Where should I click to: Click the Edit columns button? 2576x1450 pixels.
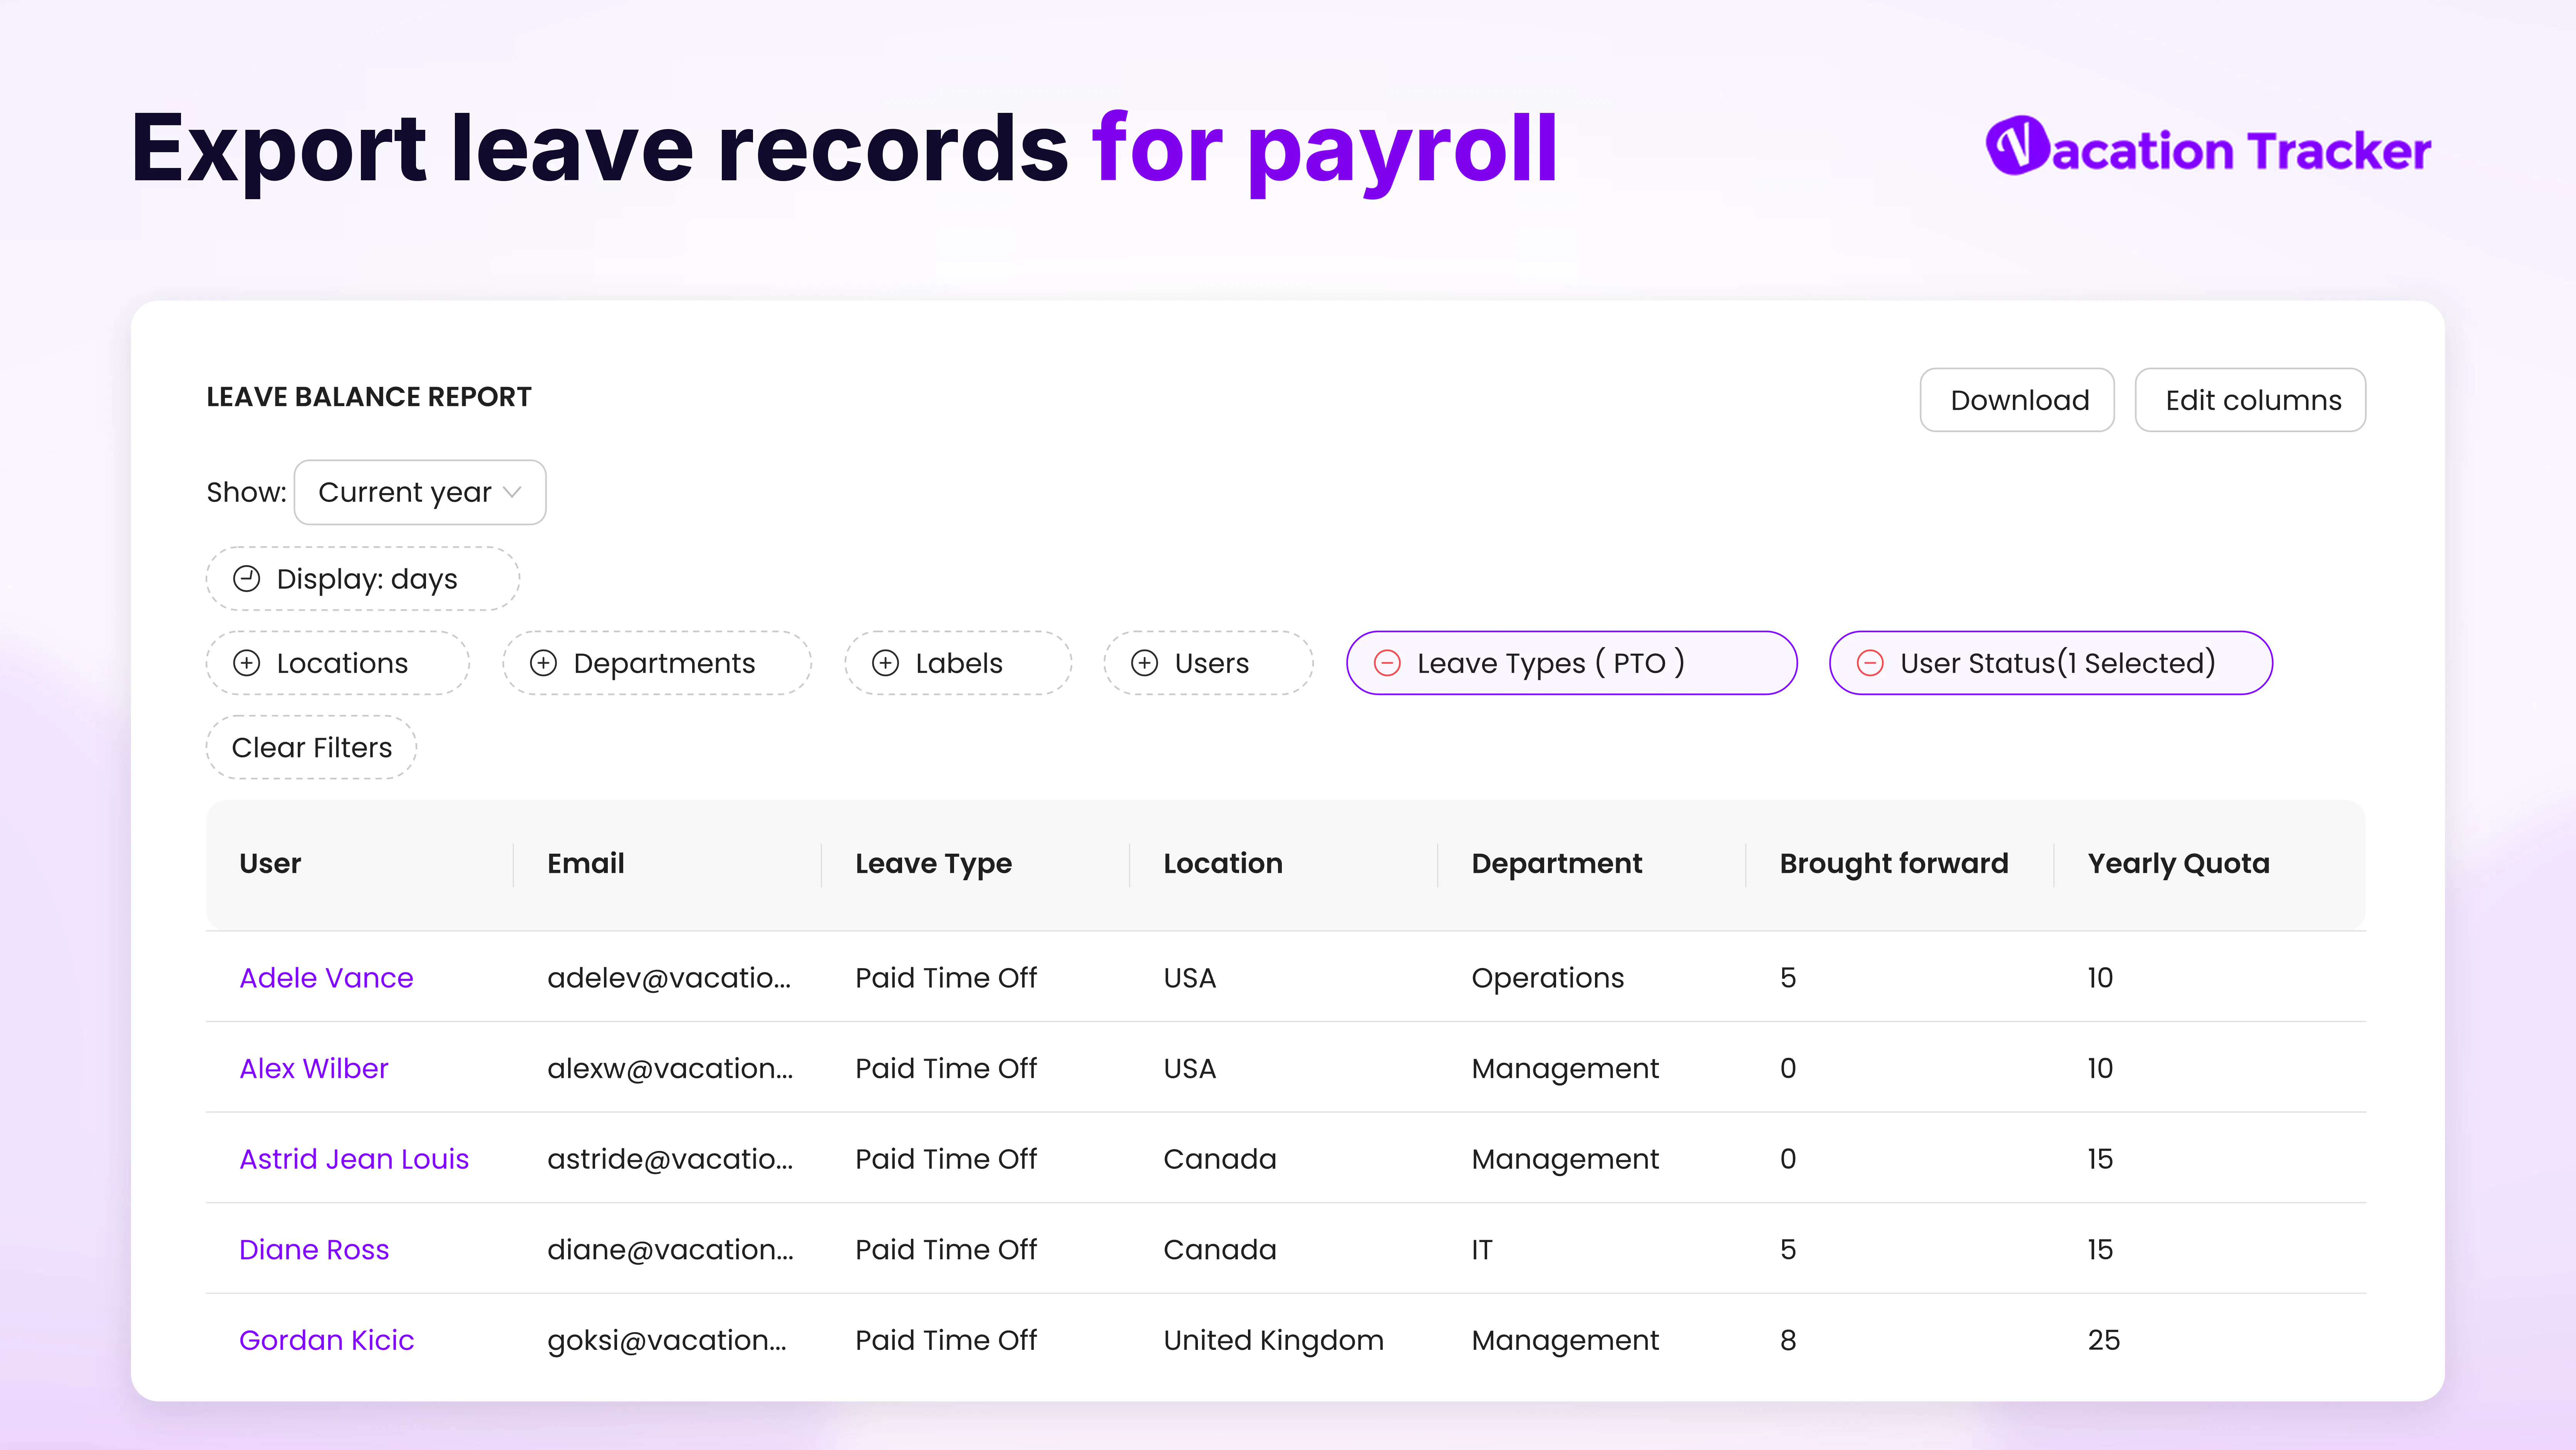2250,400
